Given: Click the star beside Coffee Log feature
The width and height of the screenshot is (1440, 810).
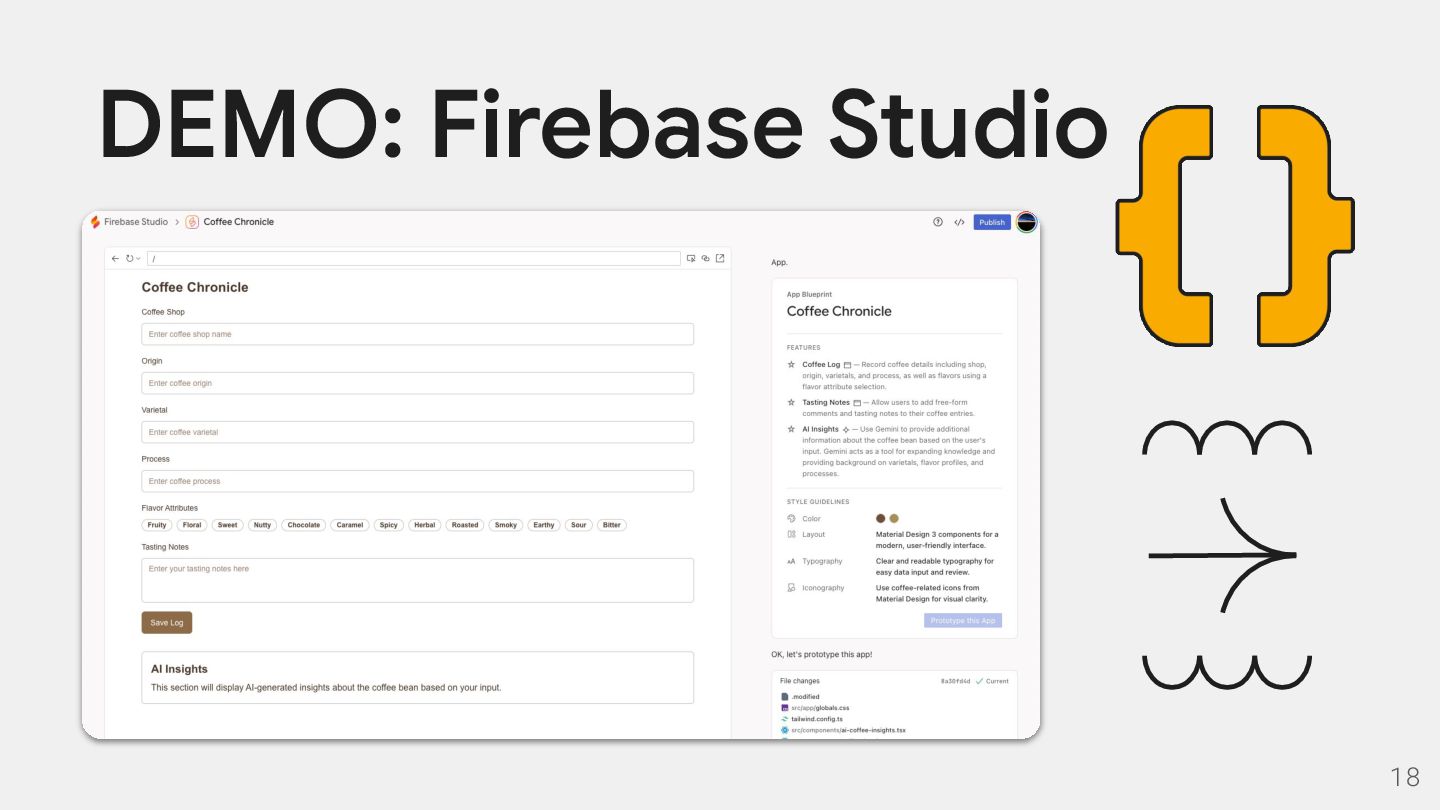Looking at the screenshot, I should (x=791, y=365).
